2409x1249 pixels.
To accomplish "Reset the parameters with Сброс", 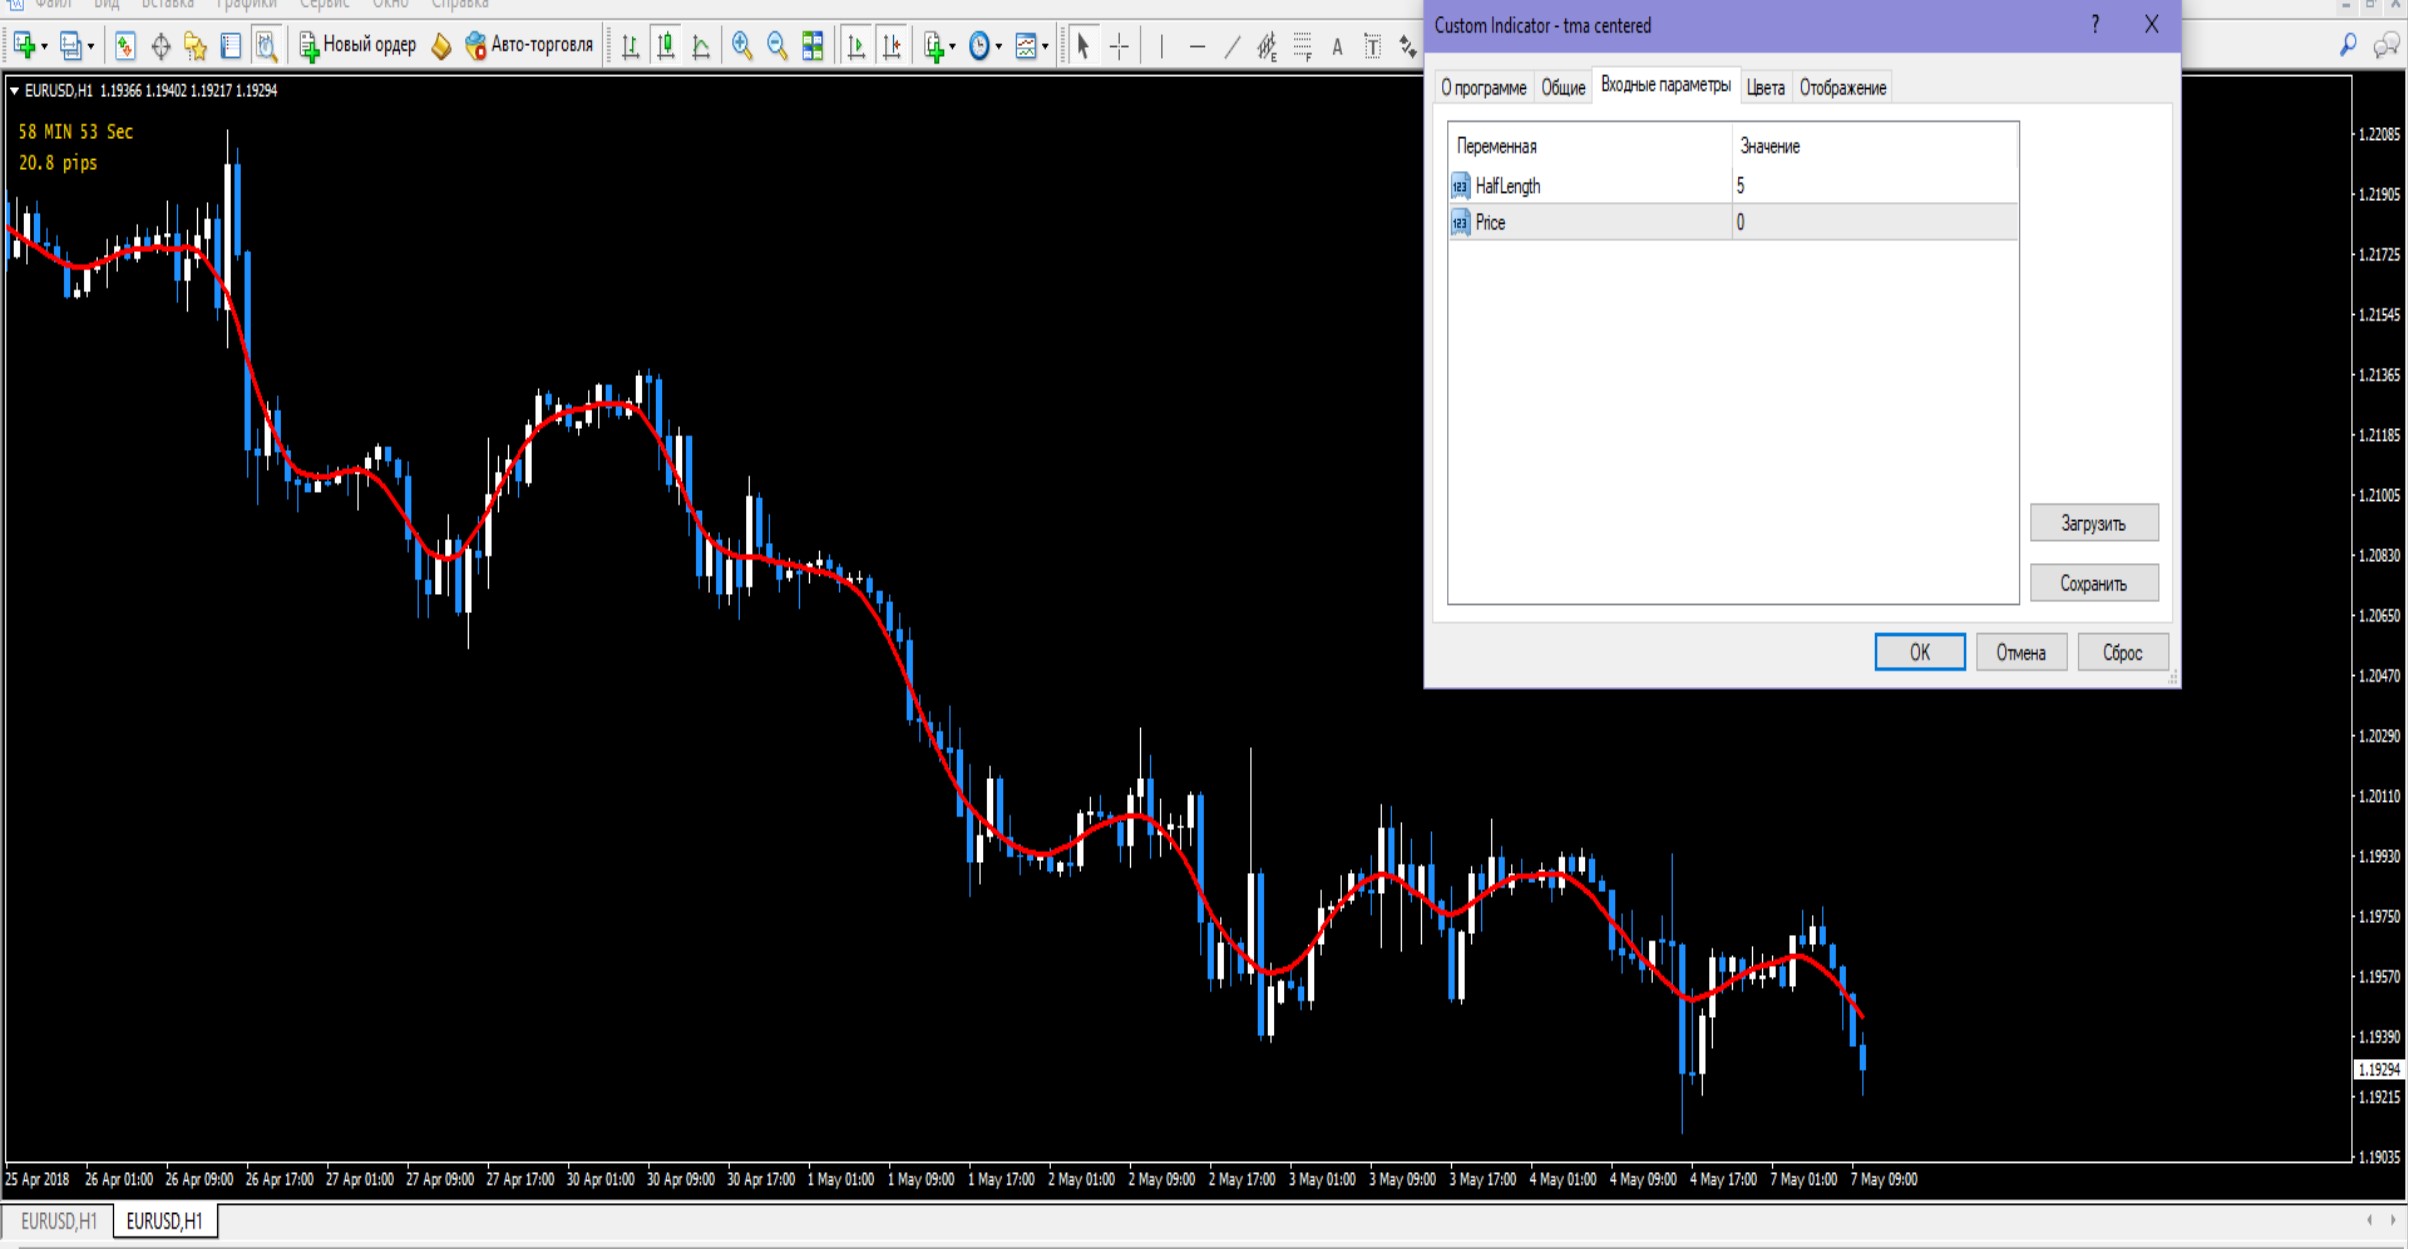I will tap(2122, 652).
